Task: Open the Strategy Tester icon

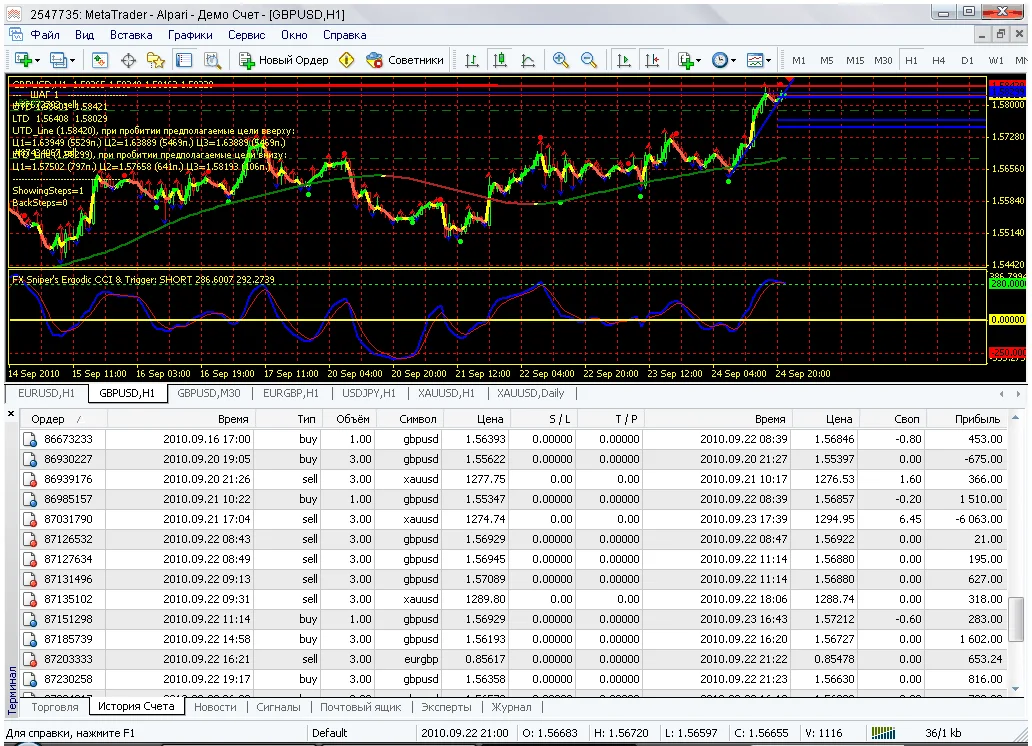Action: click(x=212, y=60)
